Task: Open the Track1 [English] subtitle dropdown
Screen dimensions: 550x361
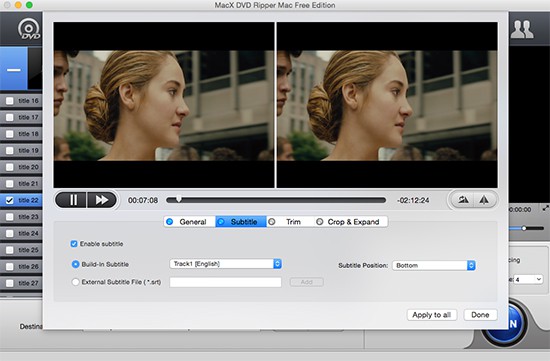Action: pyautogui.click(x=225, y=264)
